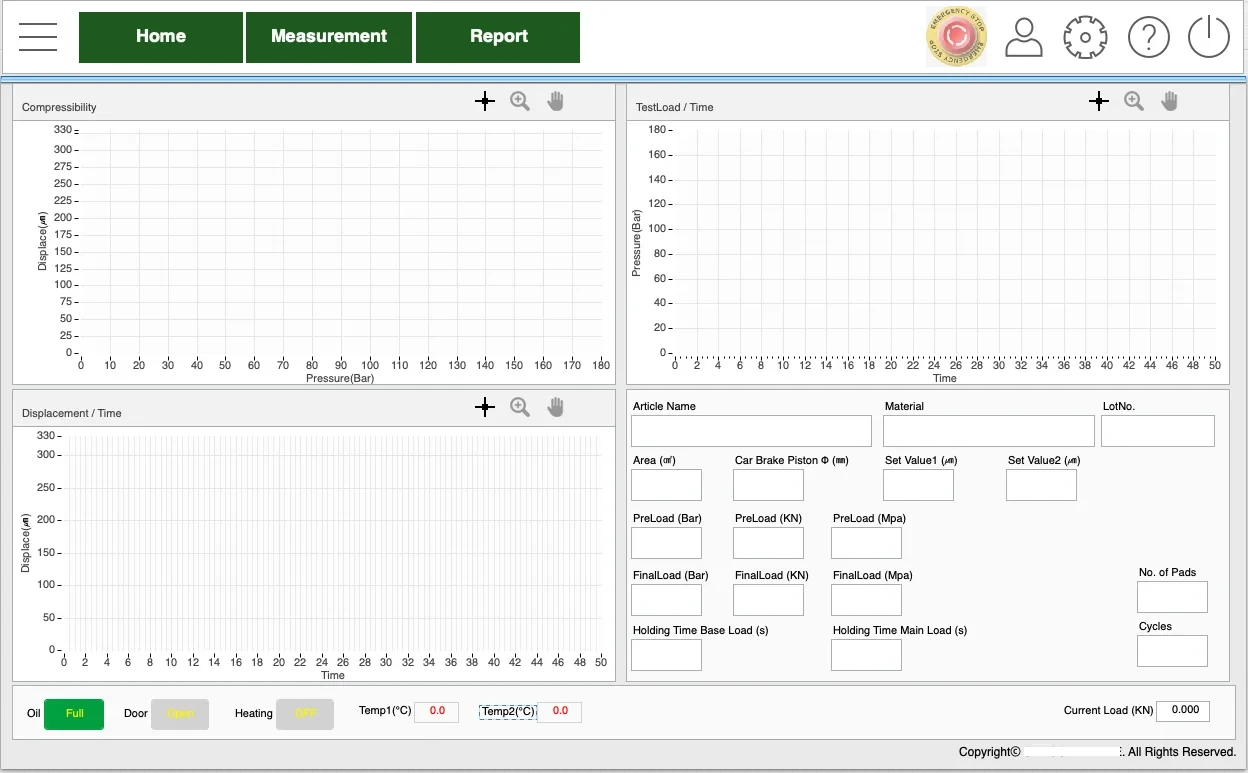Image resolution: width=1248 pixels, height=773 pixels.
Task: Open the Report tab
Action: tap(498, 37)
